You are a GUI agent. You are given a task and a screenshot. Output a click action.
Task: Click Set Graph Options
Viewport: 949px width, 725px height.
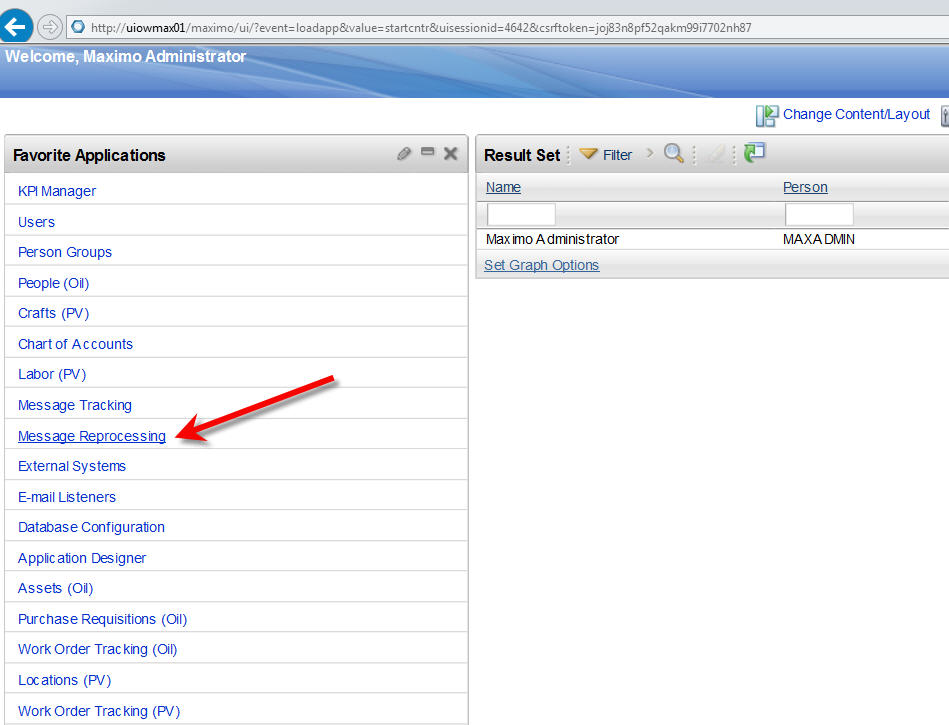coord(540,264)
